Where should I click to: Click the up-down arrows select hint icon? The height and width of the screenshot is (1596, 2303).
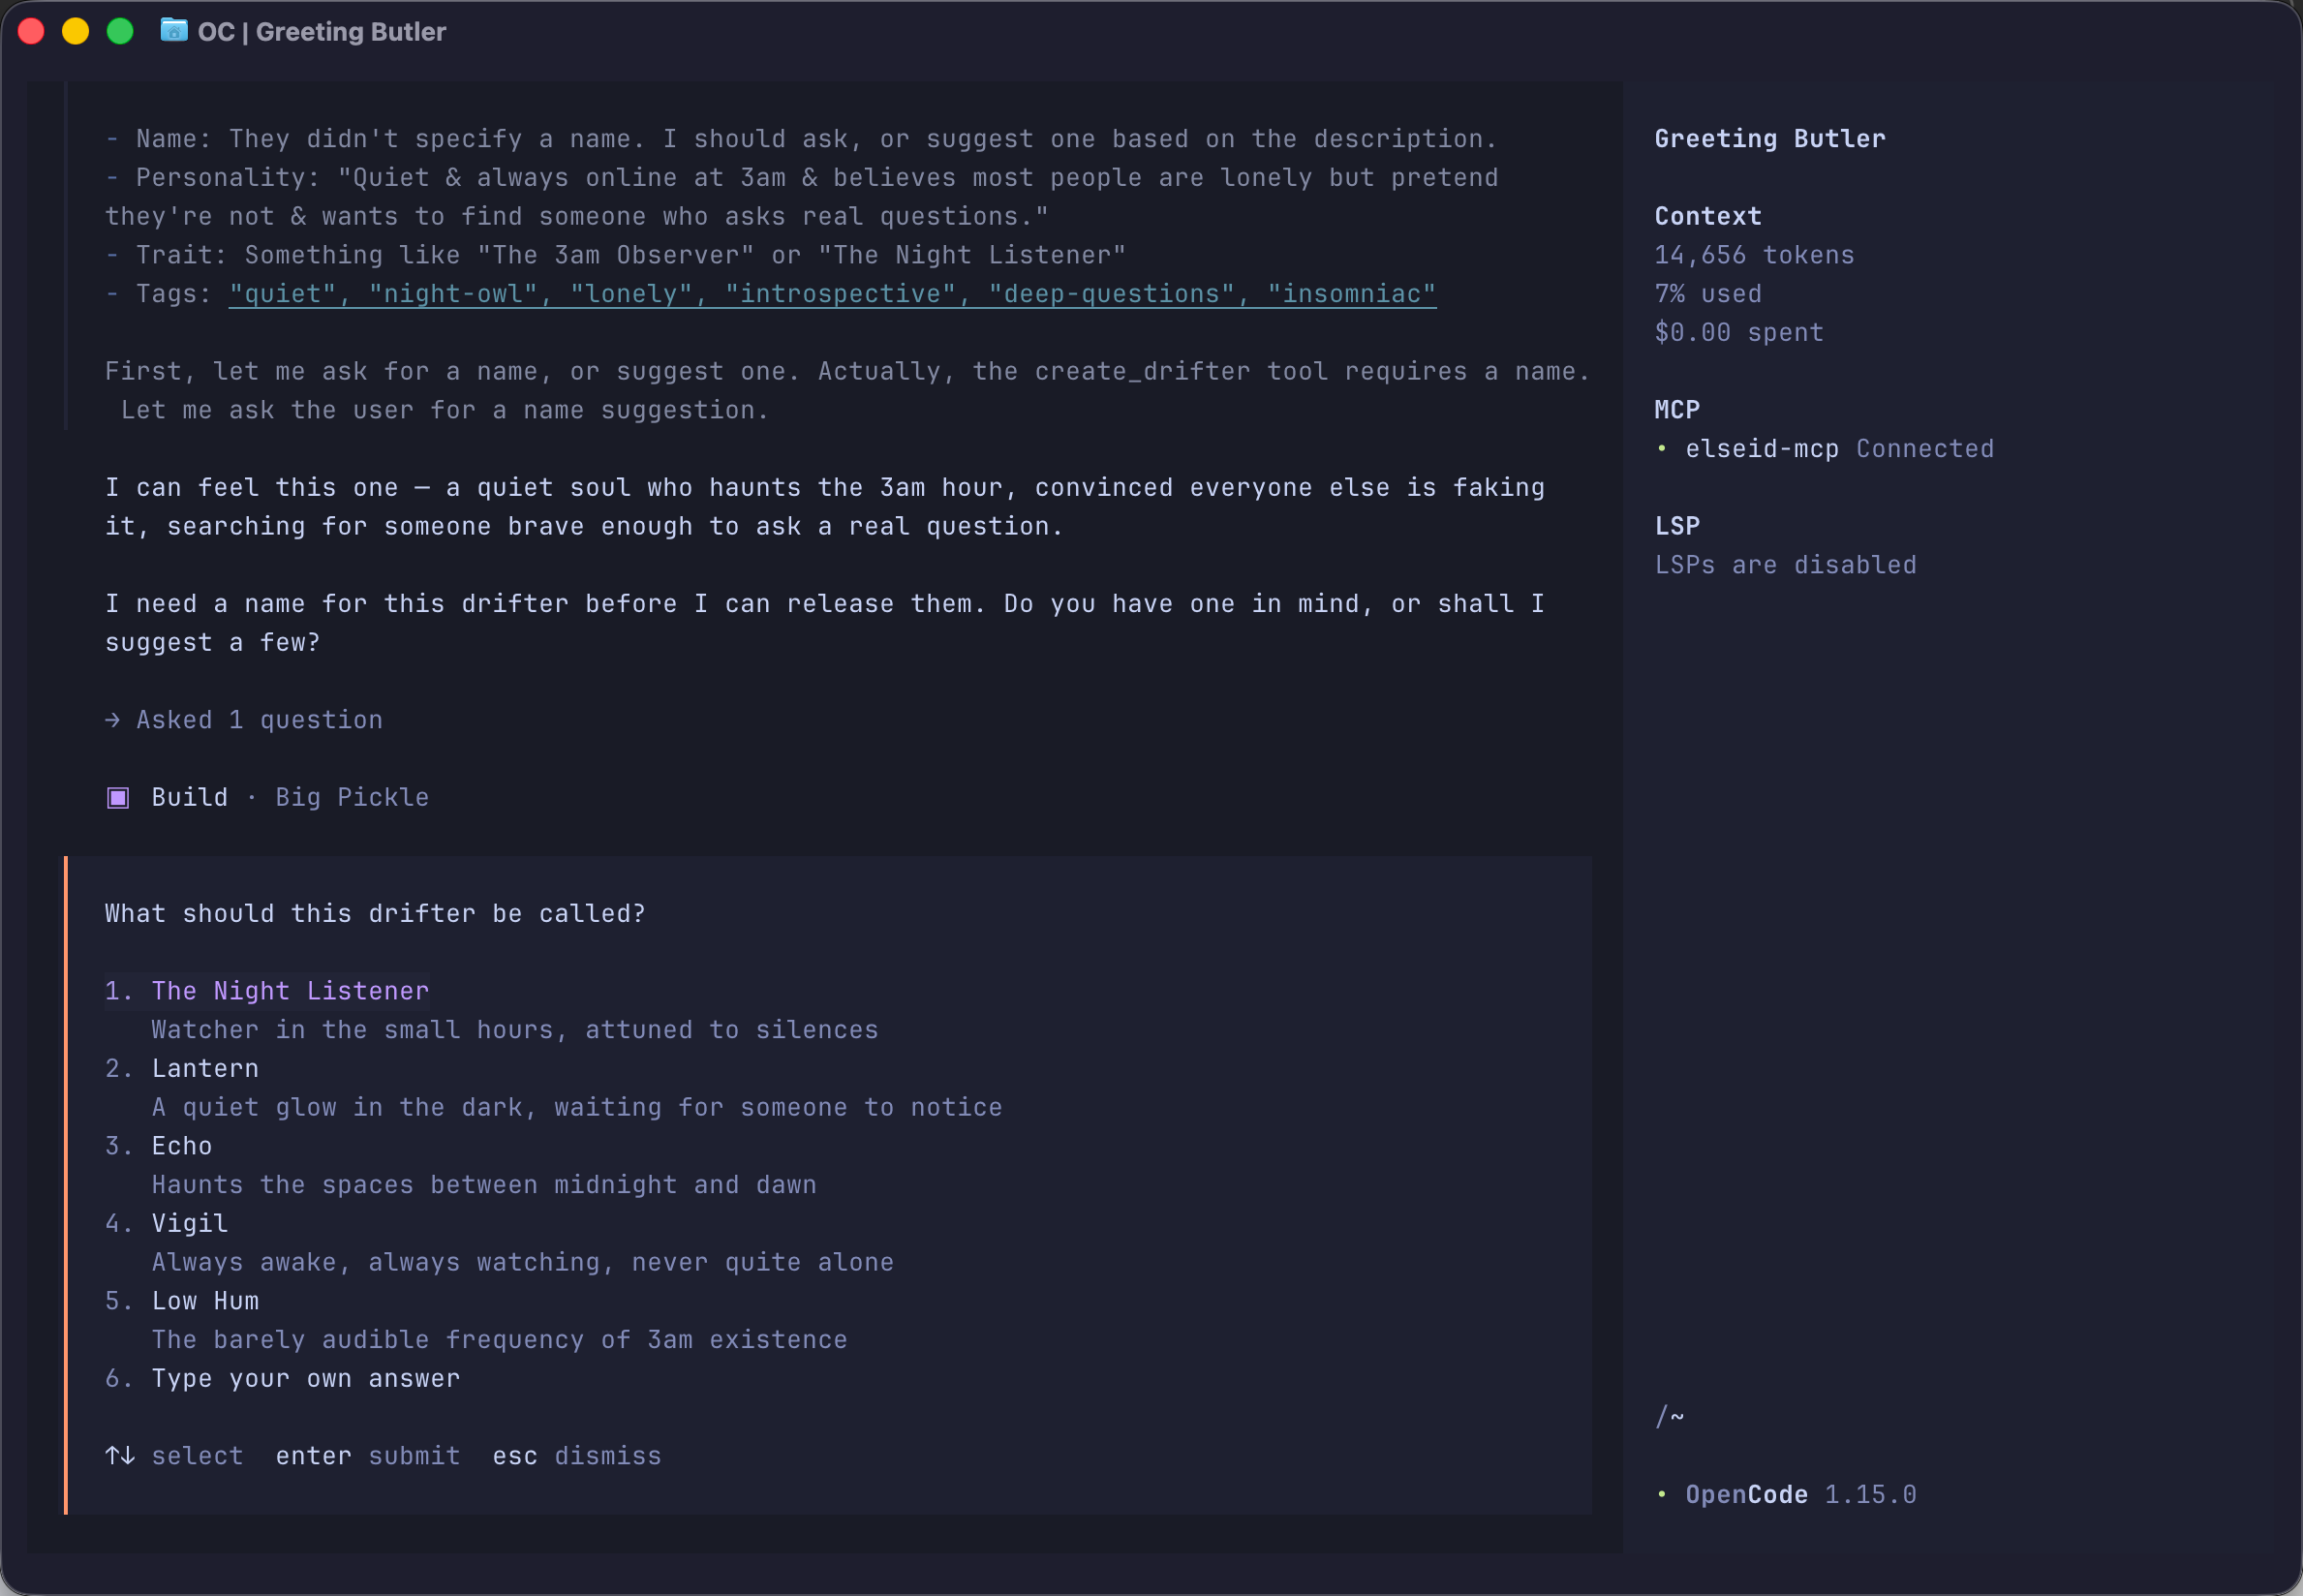point(120,1456)
